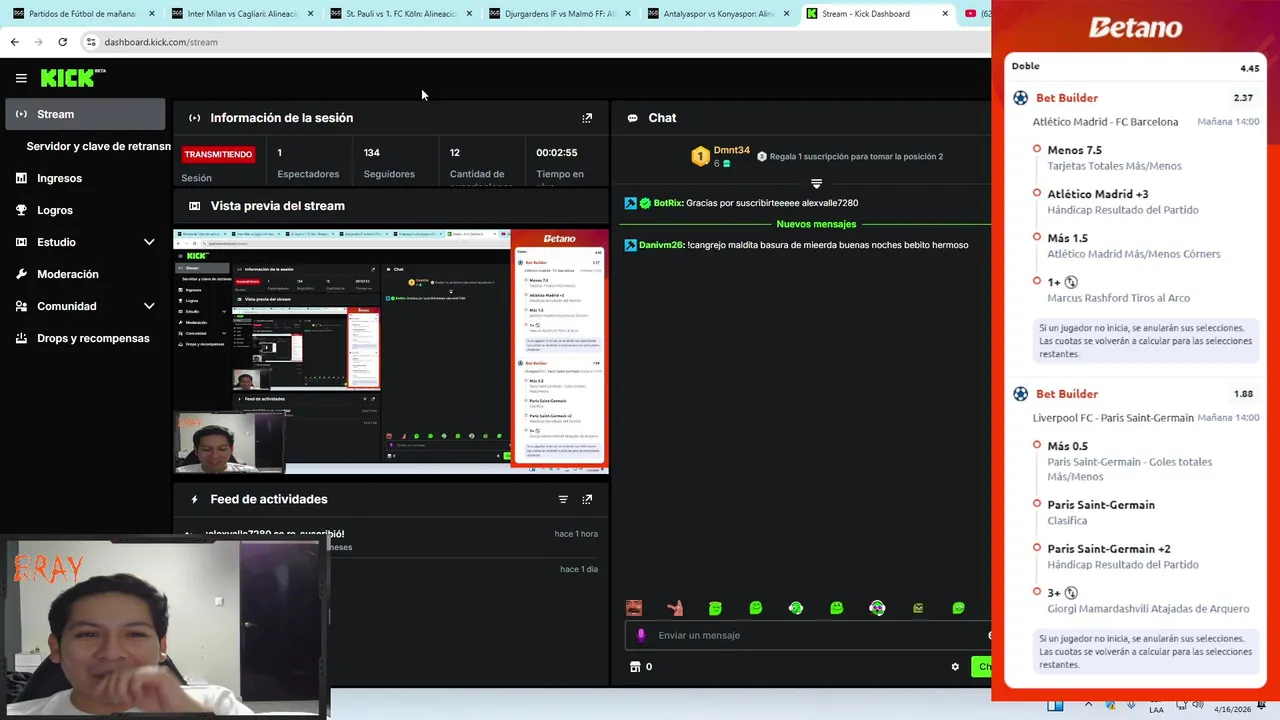1280x720 pixels.
Task: Click info icon beside Mamardashvili 3+
Action: point(1071,593)
